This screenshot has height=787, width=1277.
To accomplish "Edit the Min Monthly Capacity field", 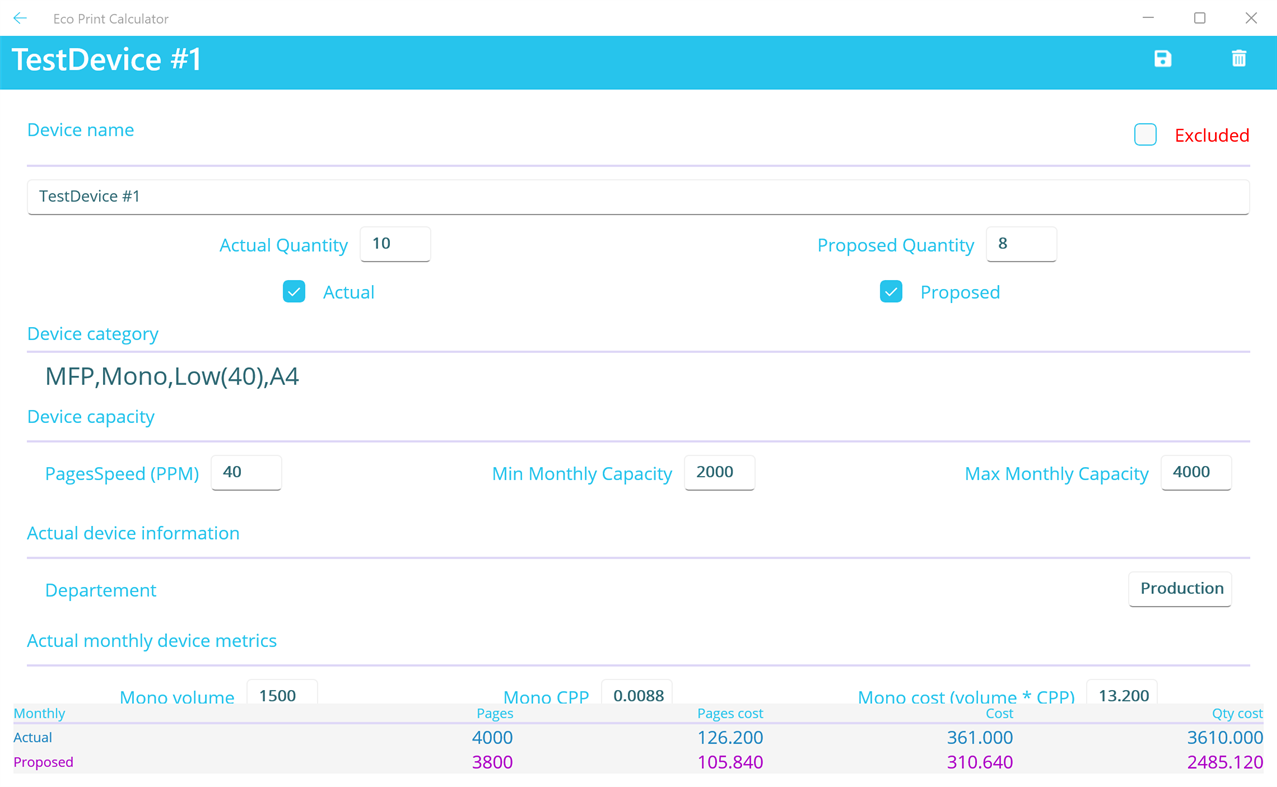I will point(719,472).
